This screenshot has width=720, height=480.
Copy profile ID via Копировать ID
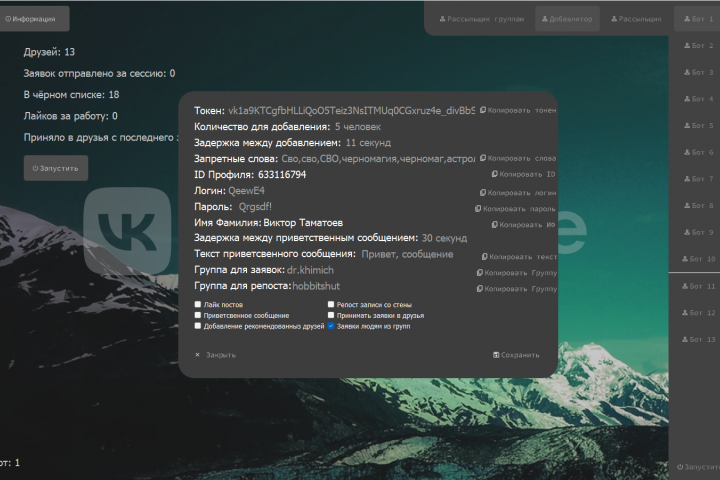tap(523, 174)
